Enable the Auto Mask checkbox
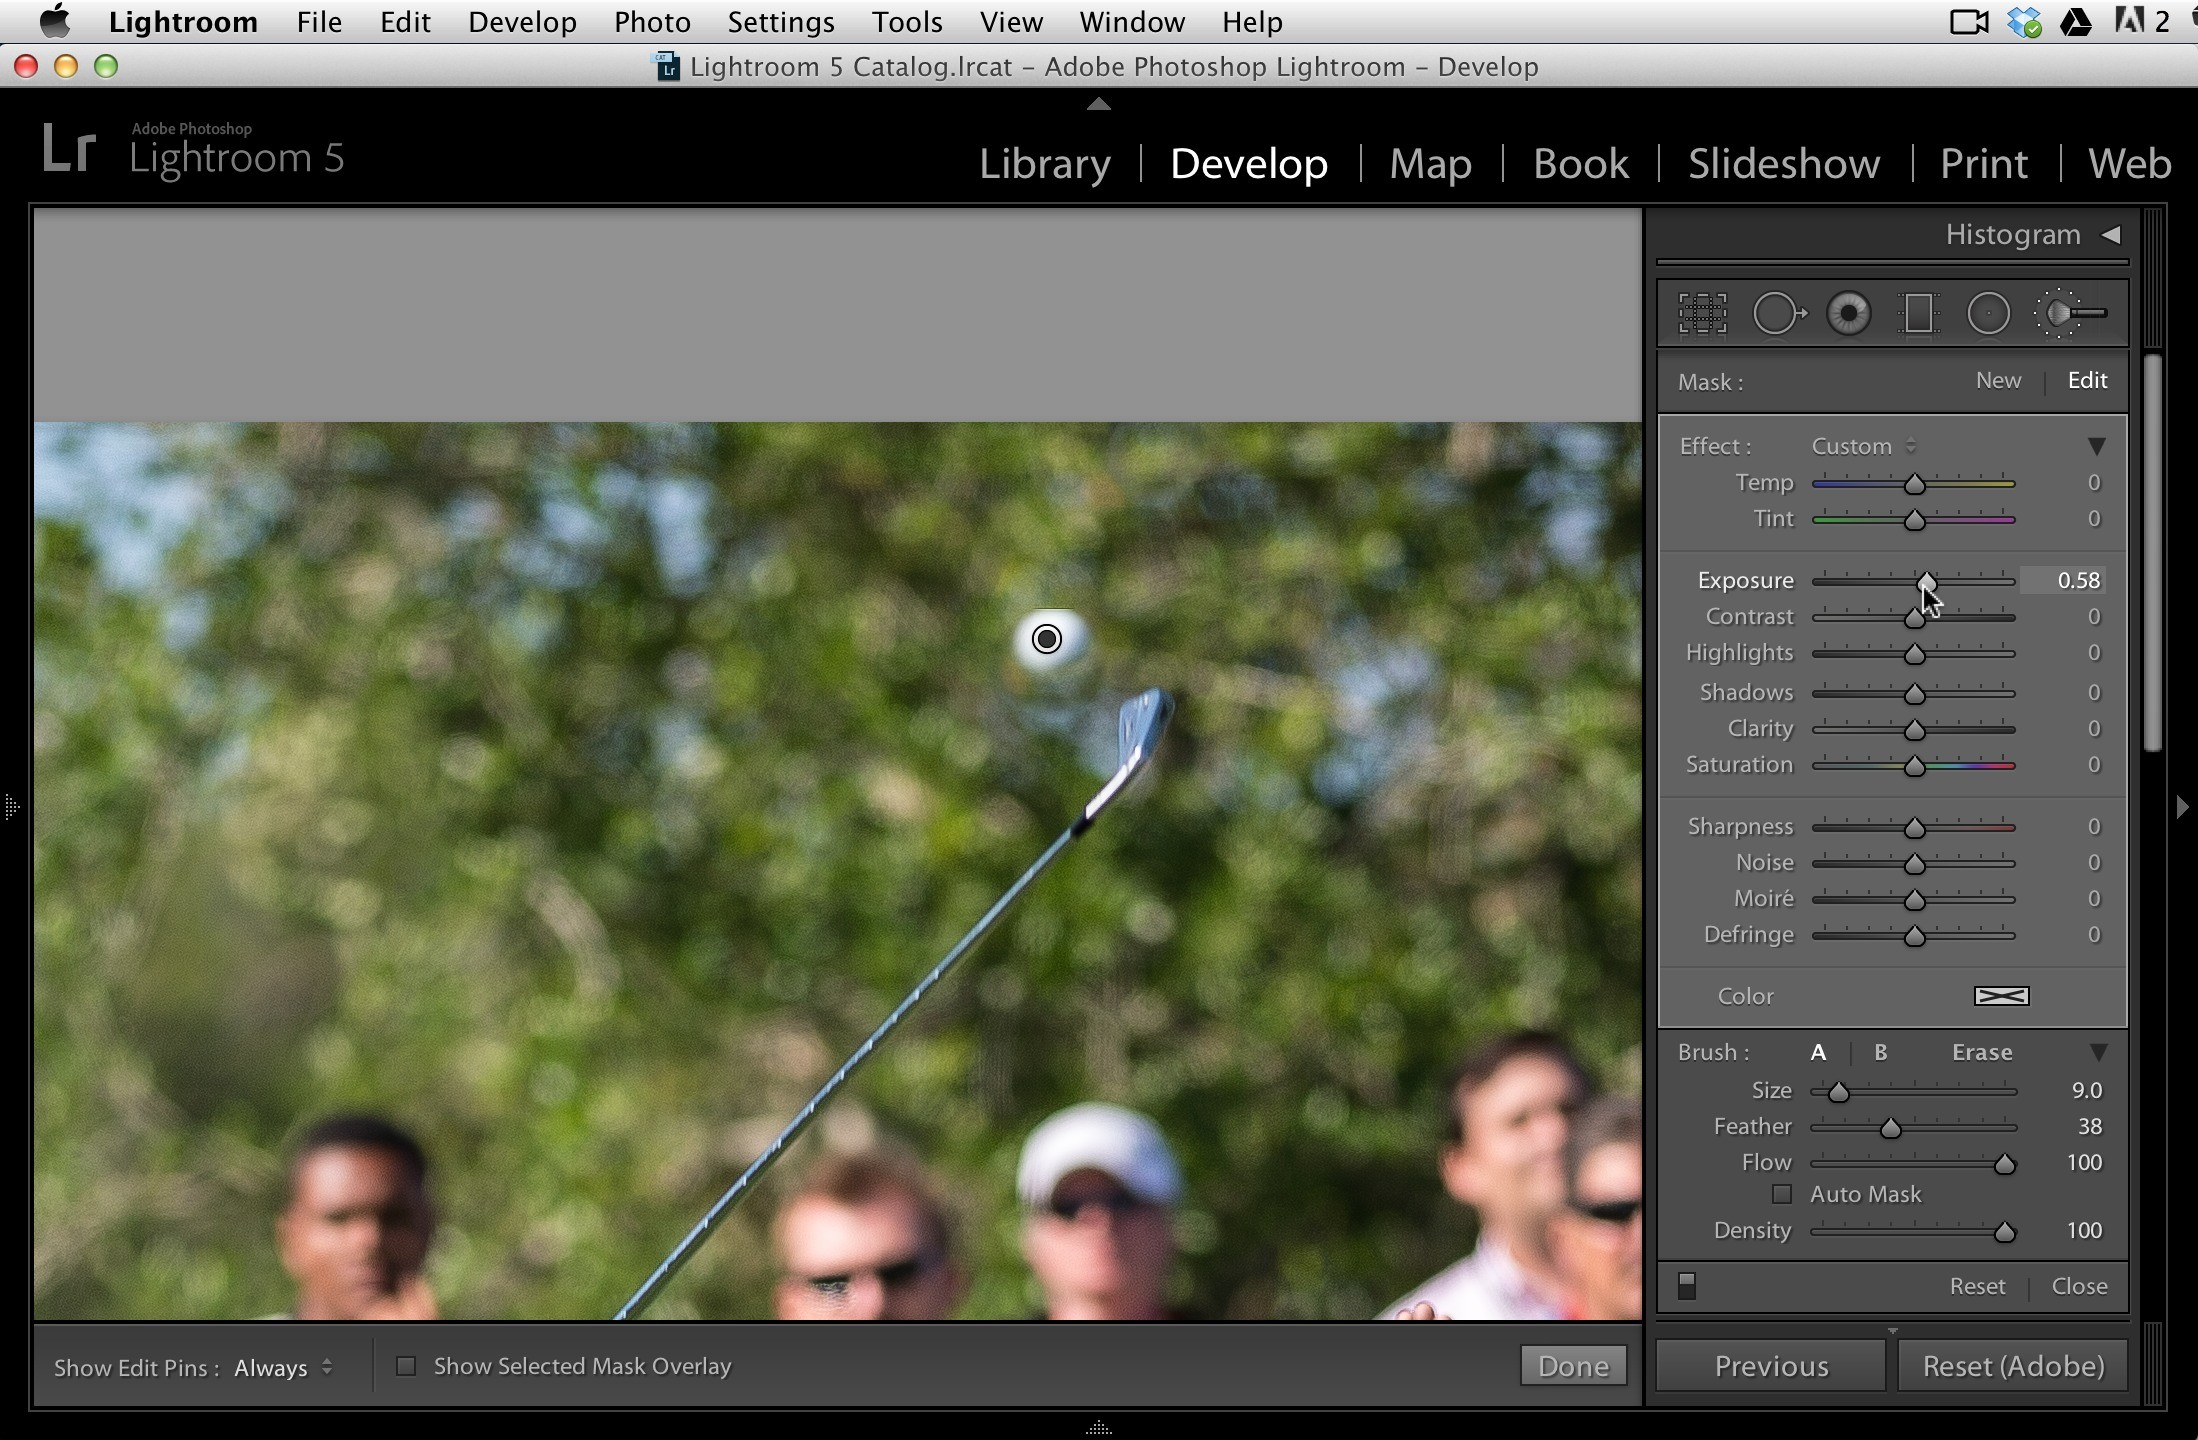Image resolution: width=2198 pixels, height=1440 pixels. click(x=1781, y=1194)
